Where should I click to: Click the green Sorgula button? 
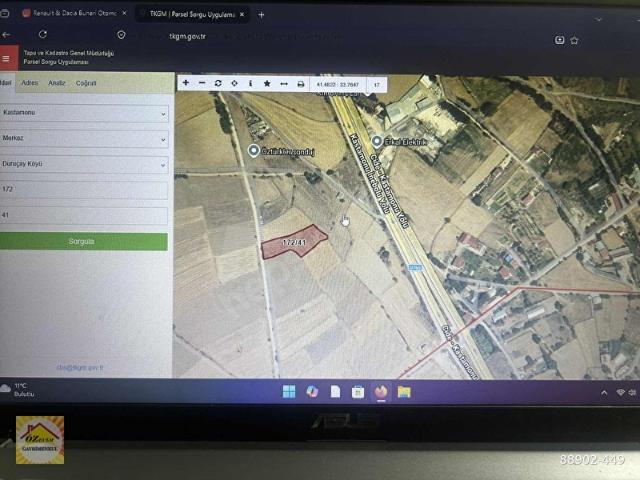pos(83,242)
